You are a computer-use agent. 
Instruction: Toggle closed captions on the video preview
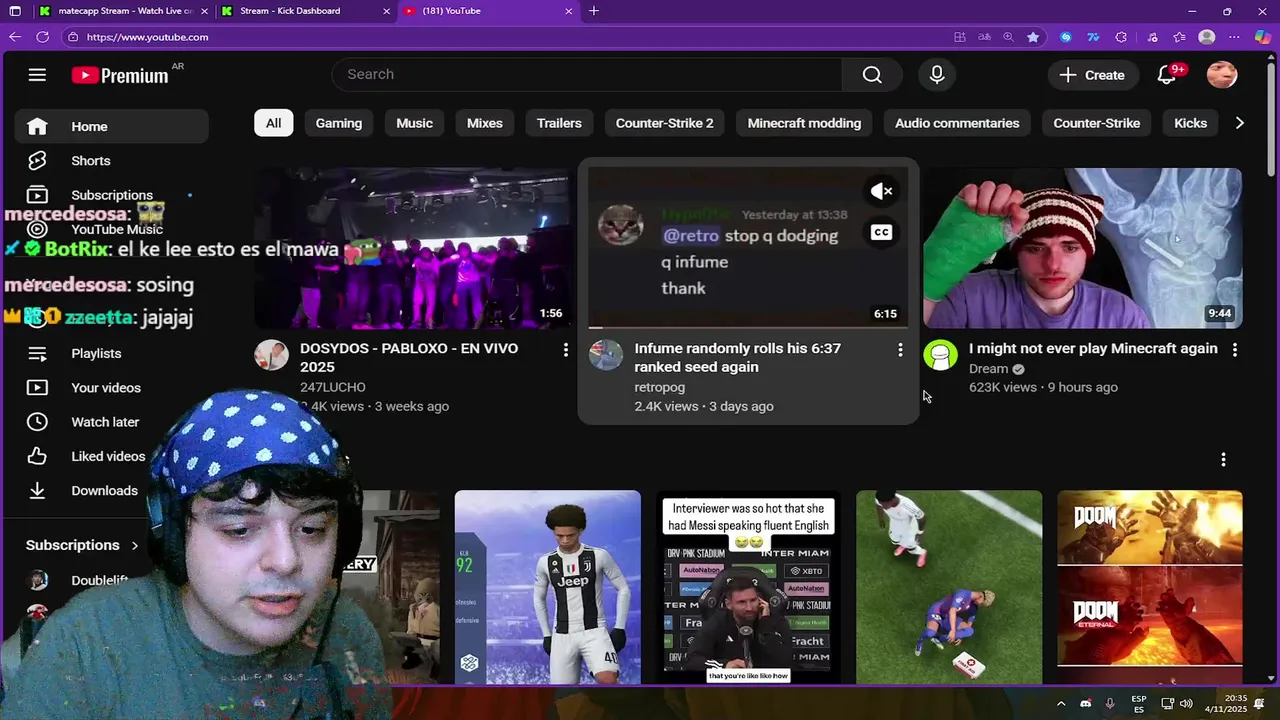(x=881, y=232)
